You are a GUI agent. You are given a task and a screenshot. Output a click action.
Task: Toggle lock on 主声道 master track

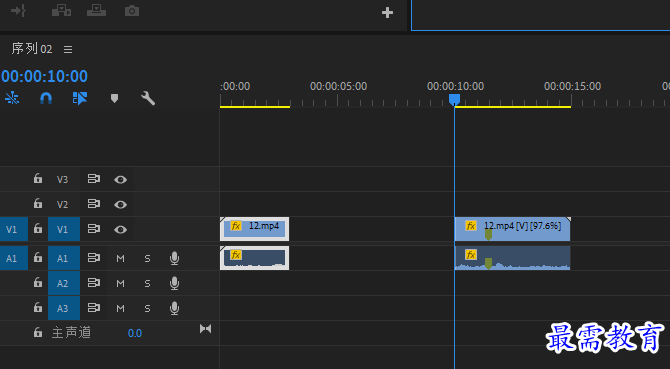tap(38, 332)
